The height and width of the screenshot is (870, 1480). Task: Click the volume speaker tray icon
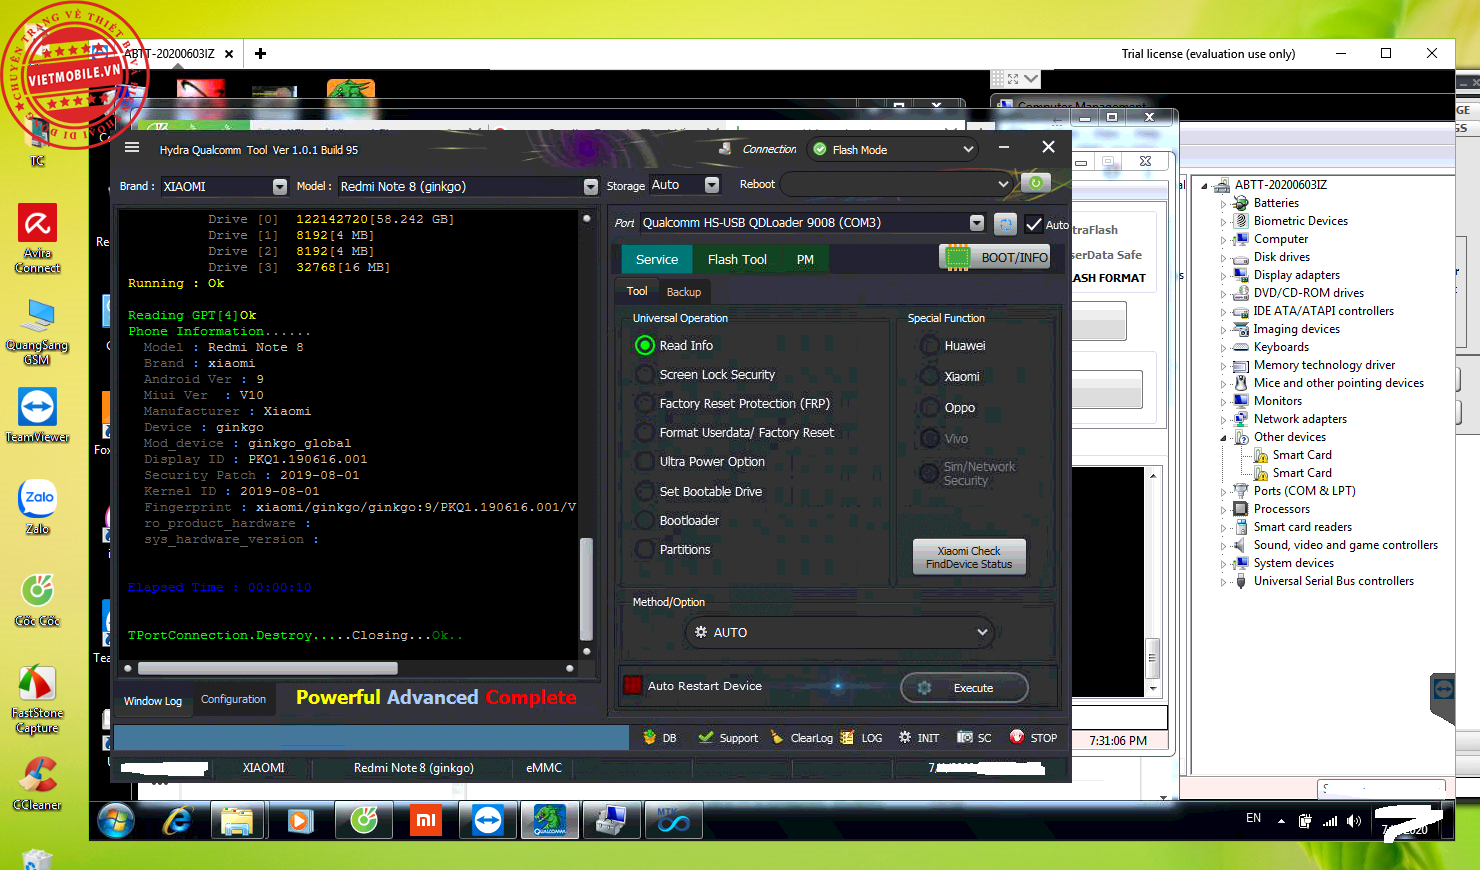click(1354, 820)
